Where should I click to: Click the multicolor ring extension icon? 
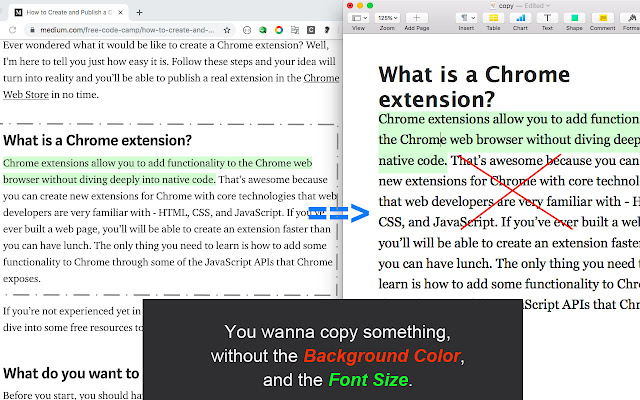[x=279, y=30]
